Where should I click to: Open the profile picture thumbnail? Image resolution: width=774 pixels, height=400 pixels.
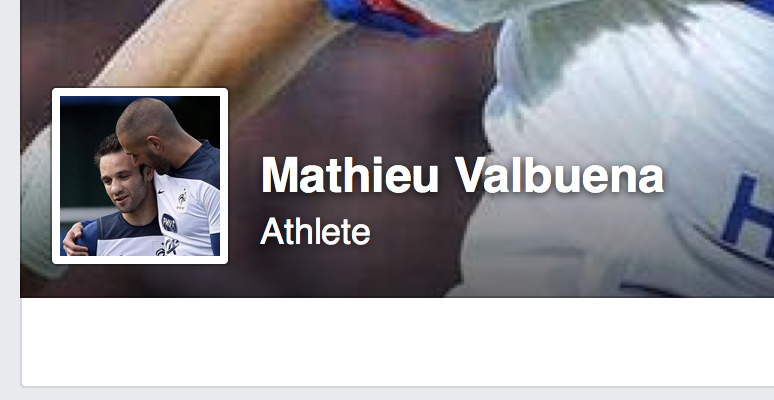coord(140,176)
